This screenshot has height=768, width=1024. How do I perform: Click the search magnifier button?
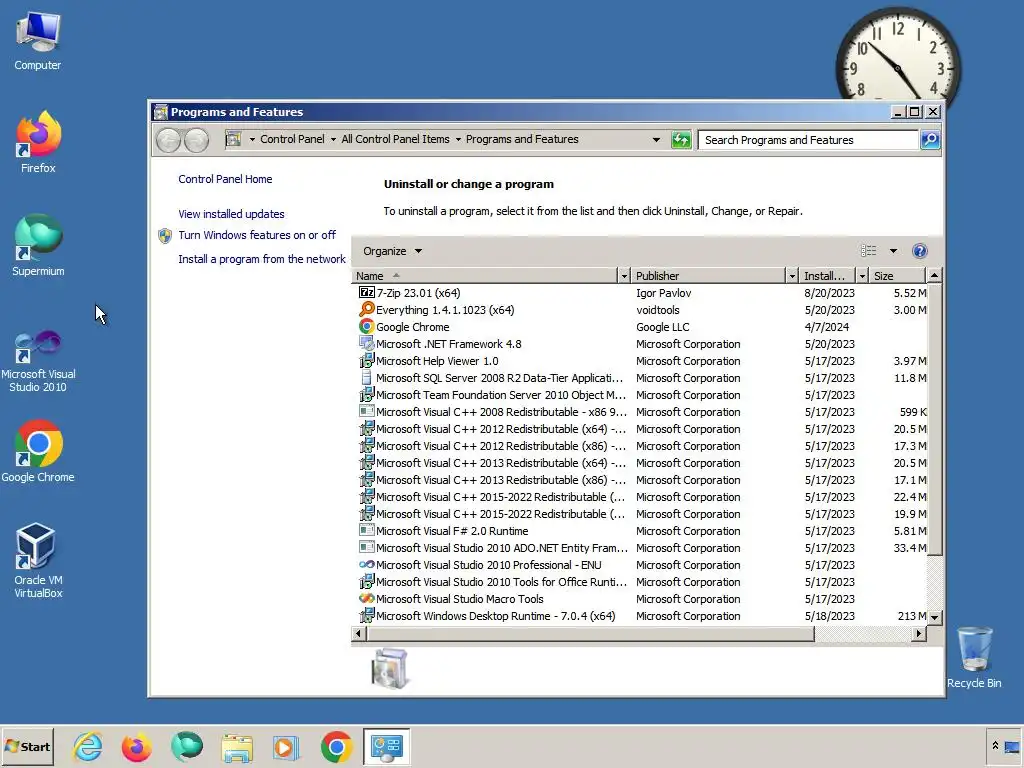tap(930, 140)
